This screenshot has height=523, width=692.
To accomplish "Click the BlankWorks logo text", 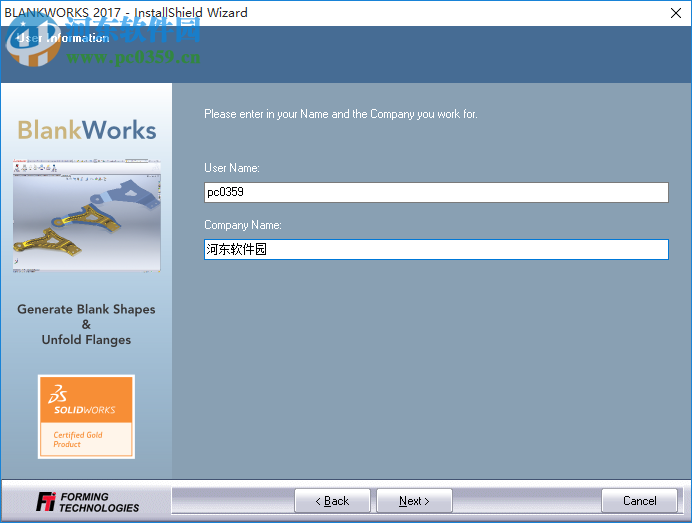I will (x=87, y=130).
